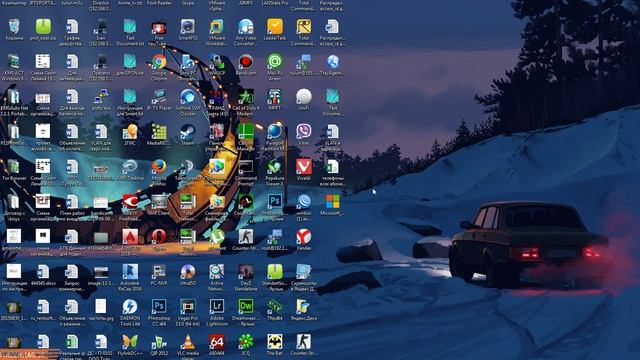Open the PC-NVR shortcut
Screen dimensions: 640x360
[159, 272]
